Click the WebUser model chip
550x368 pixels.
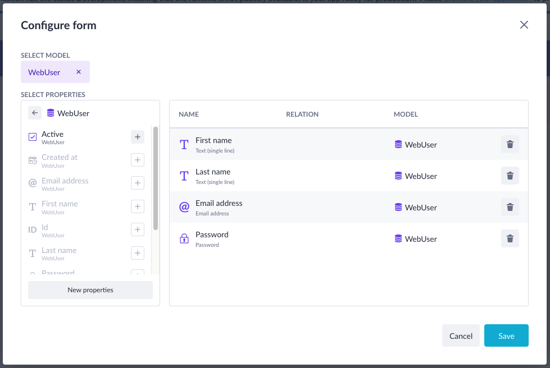55,72
